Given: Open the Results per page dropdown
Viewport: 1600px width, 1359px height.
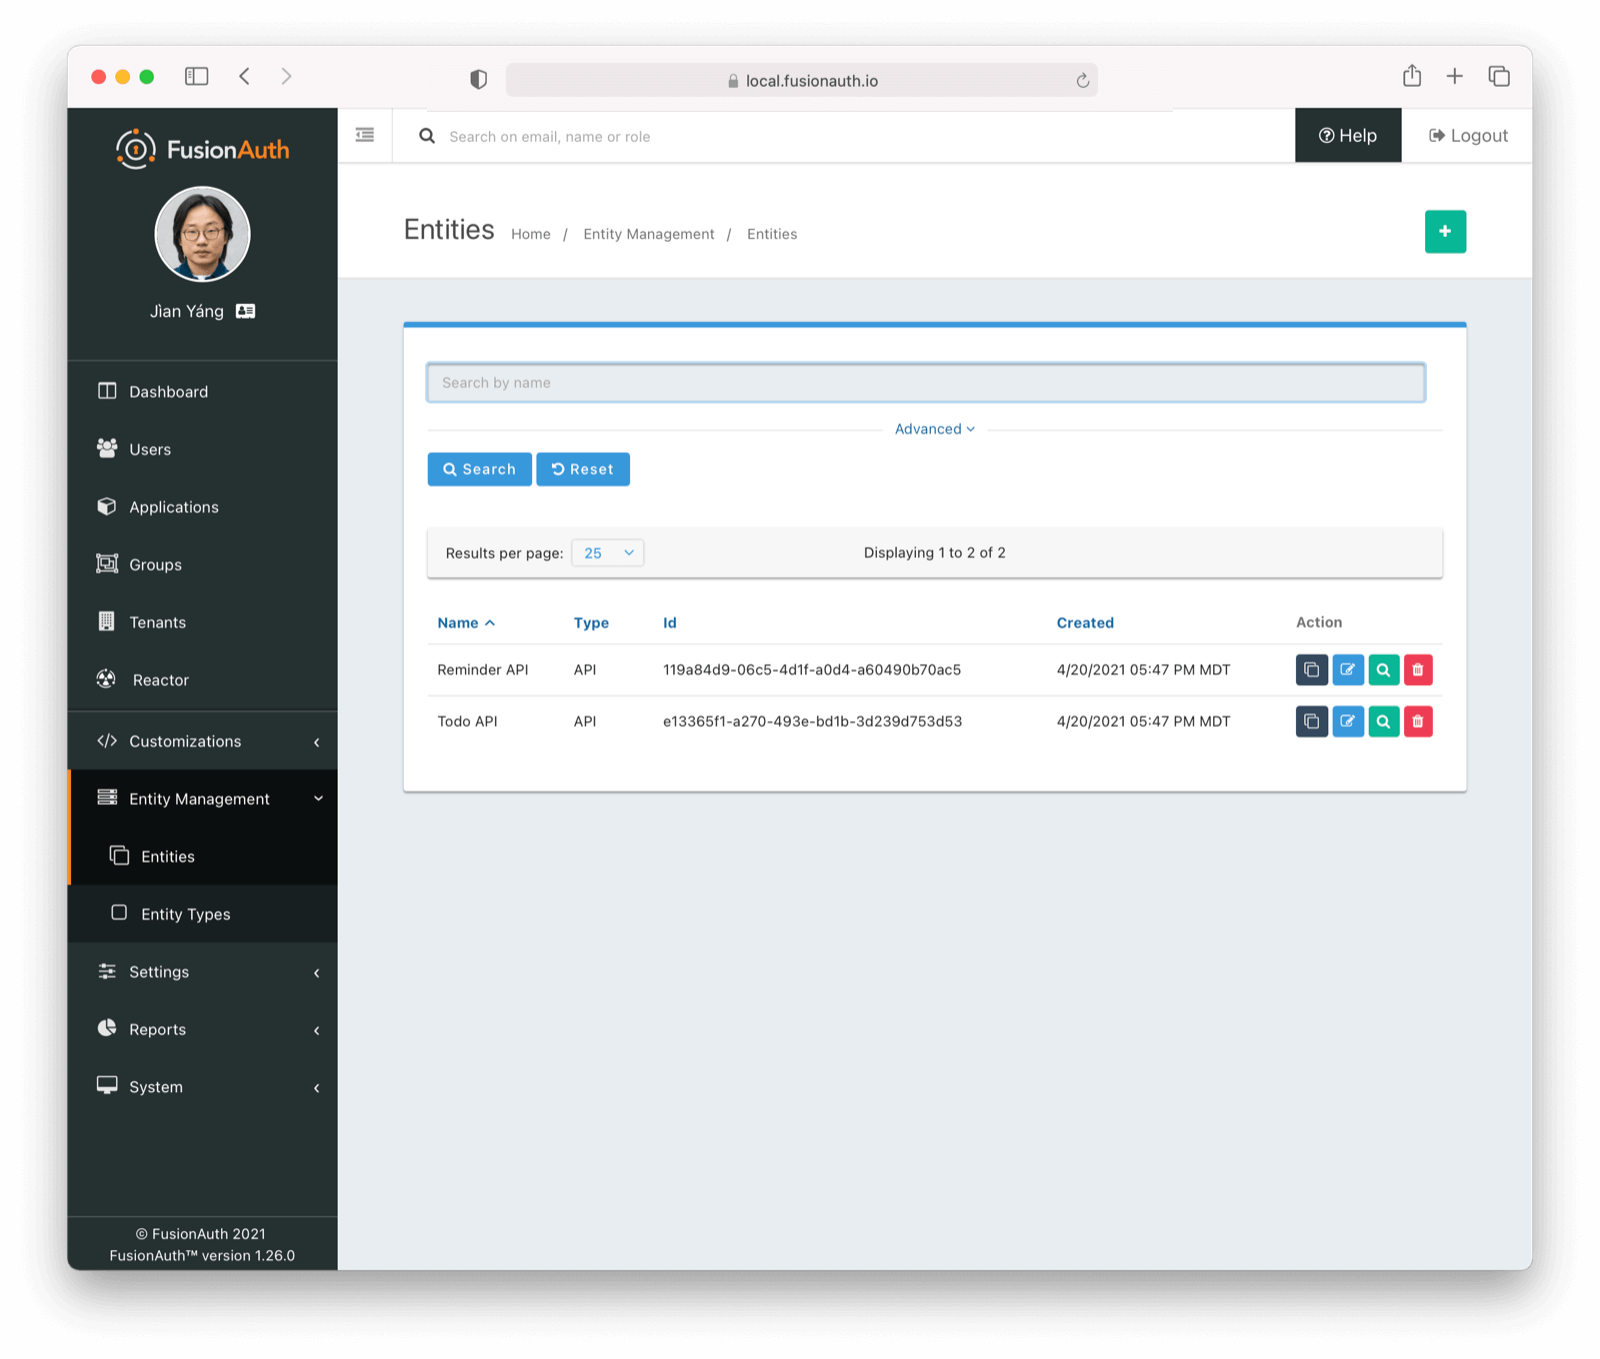Looking at the screenshot, I should tap(608, 553).
